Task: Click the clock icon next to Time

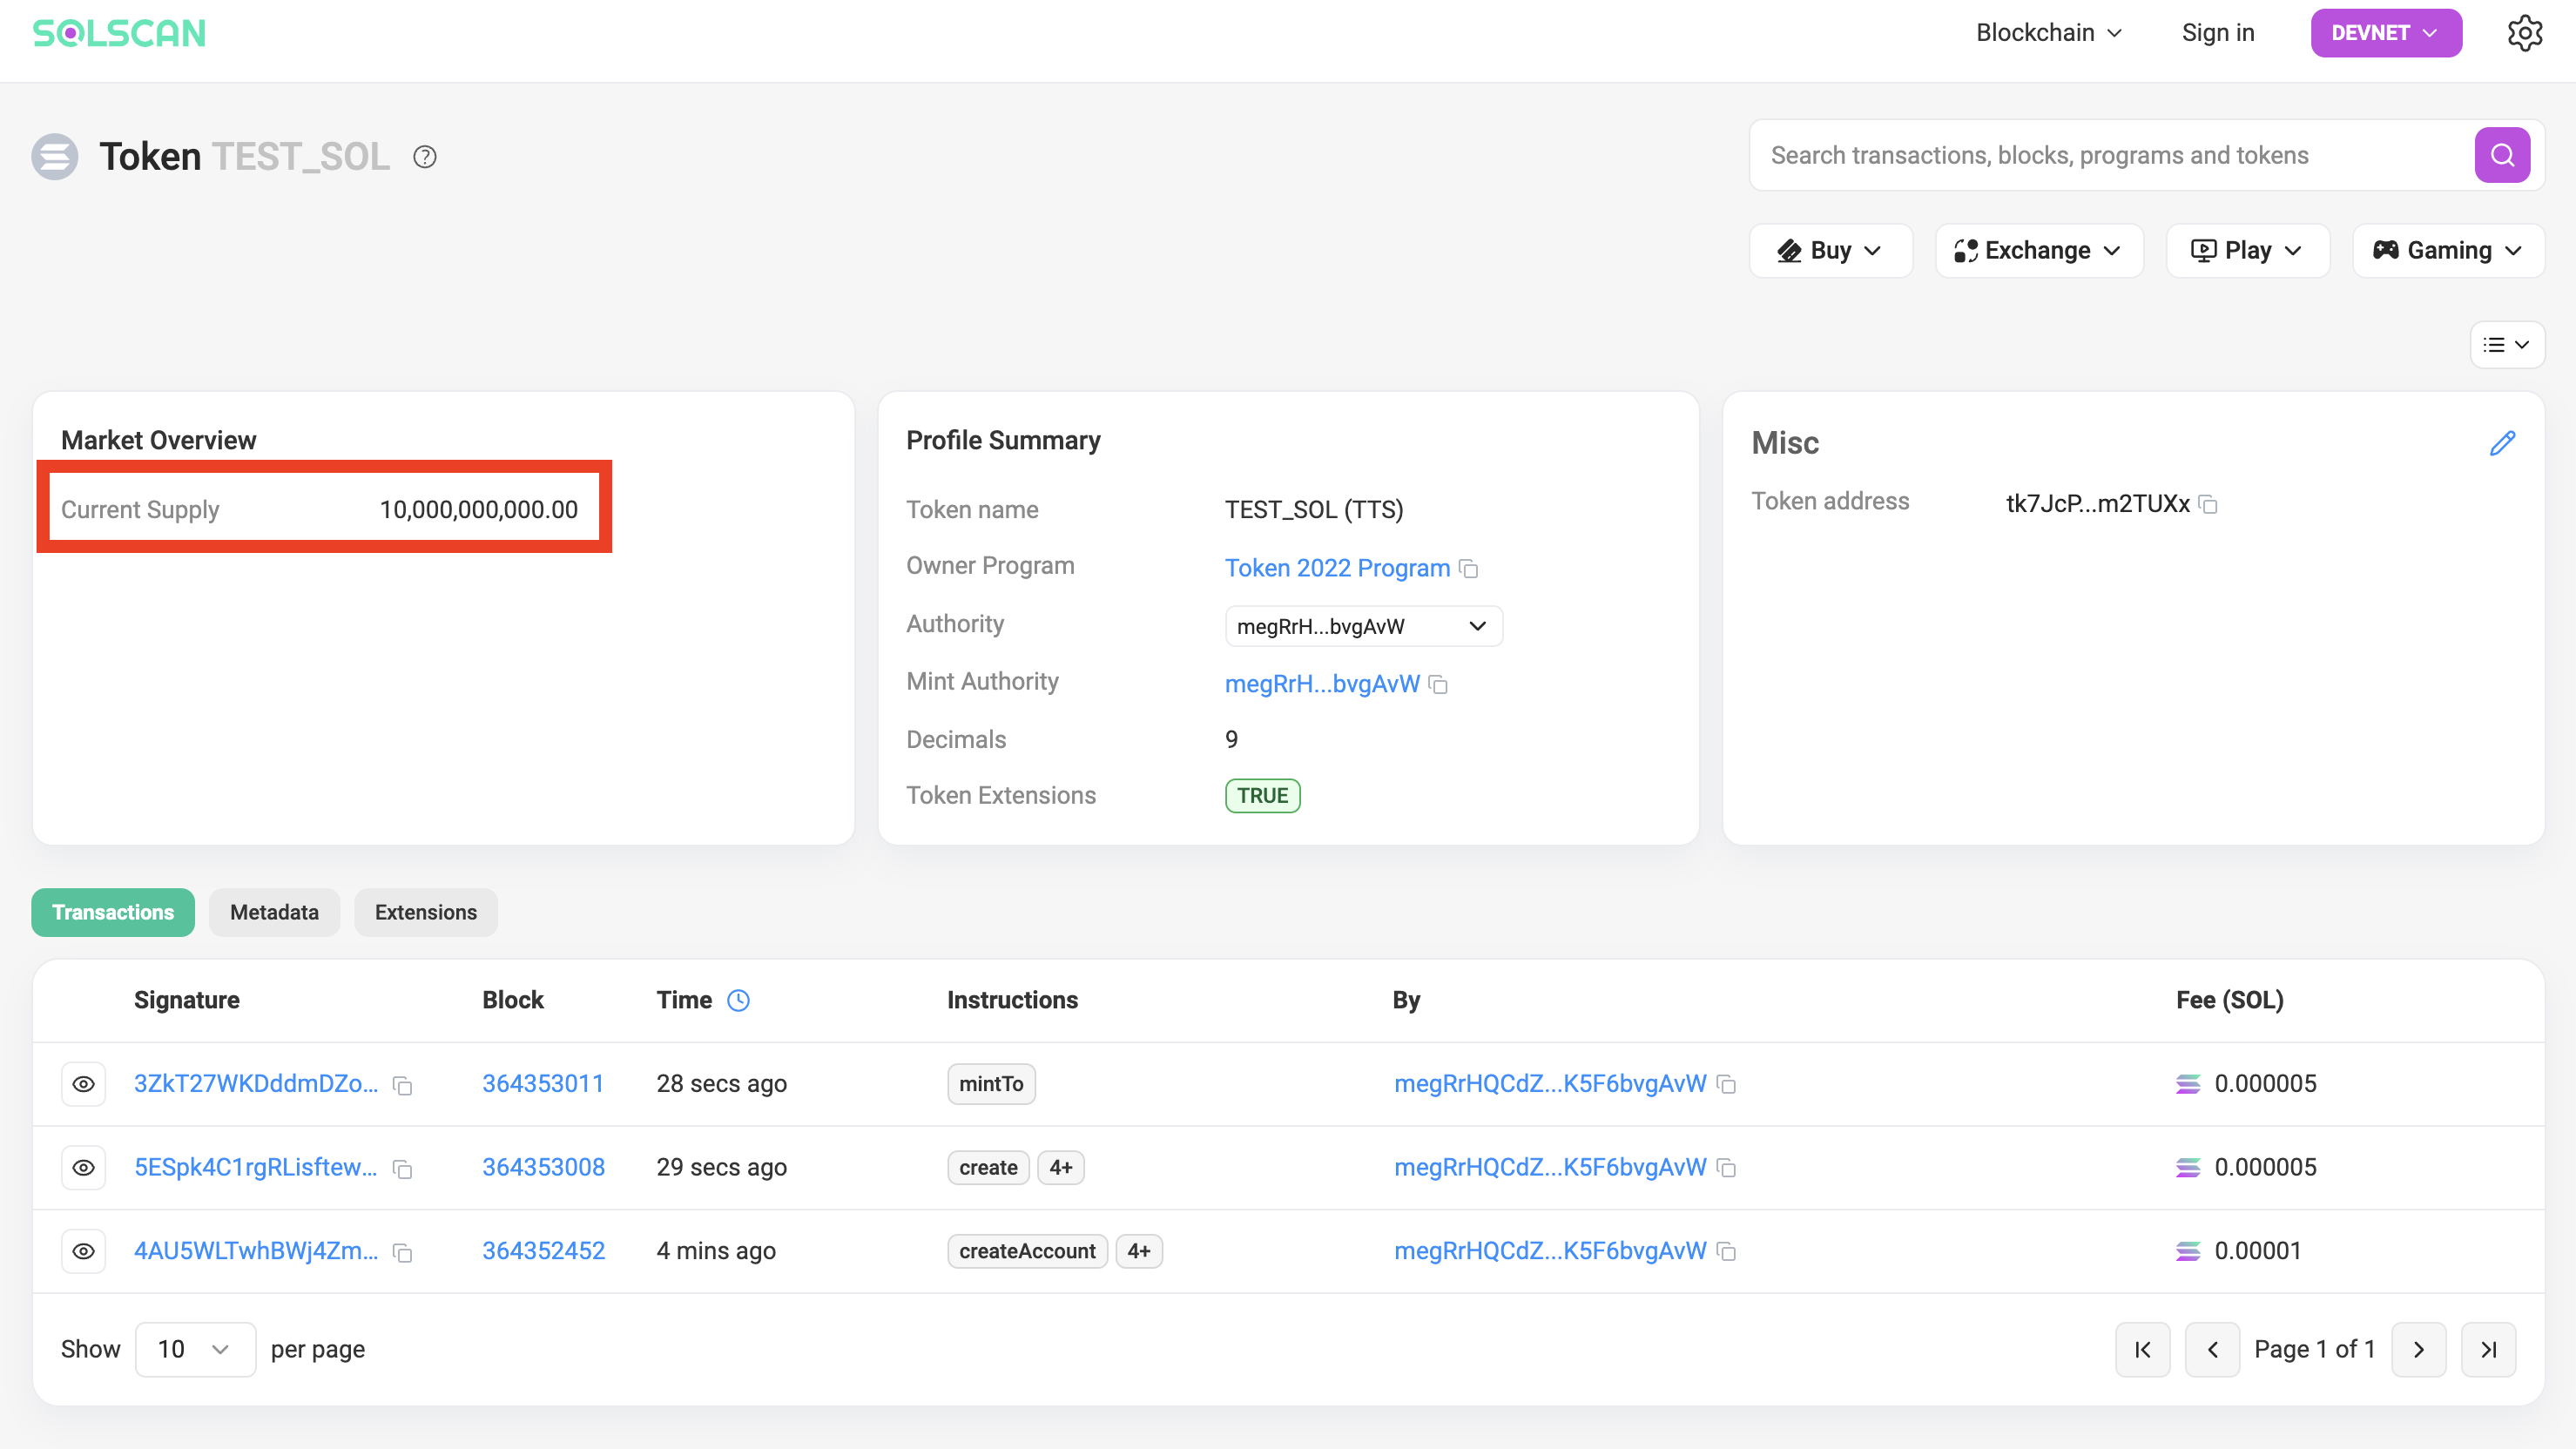Action: pos(738,1001)
